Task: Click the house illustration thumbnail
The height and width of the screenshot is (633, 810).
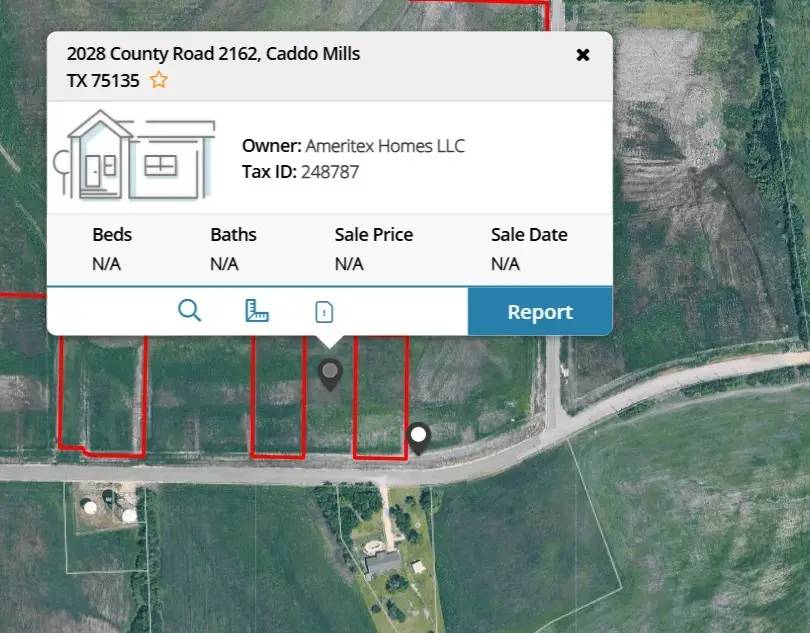Action: click(x=140, y=156)
